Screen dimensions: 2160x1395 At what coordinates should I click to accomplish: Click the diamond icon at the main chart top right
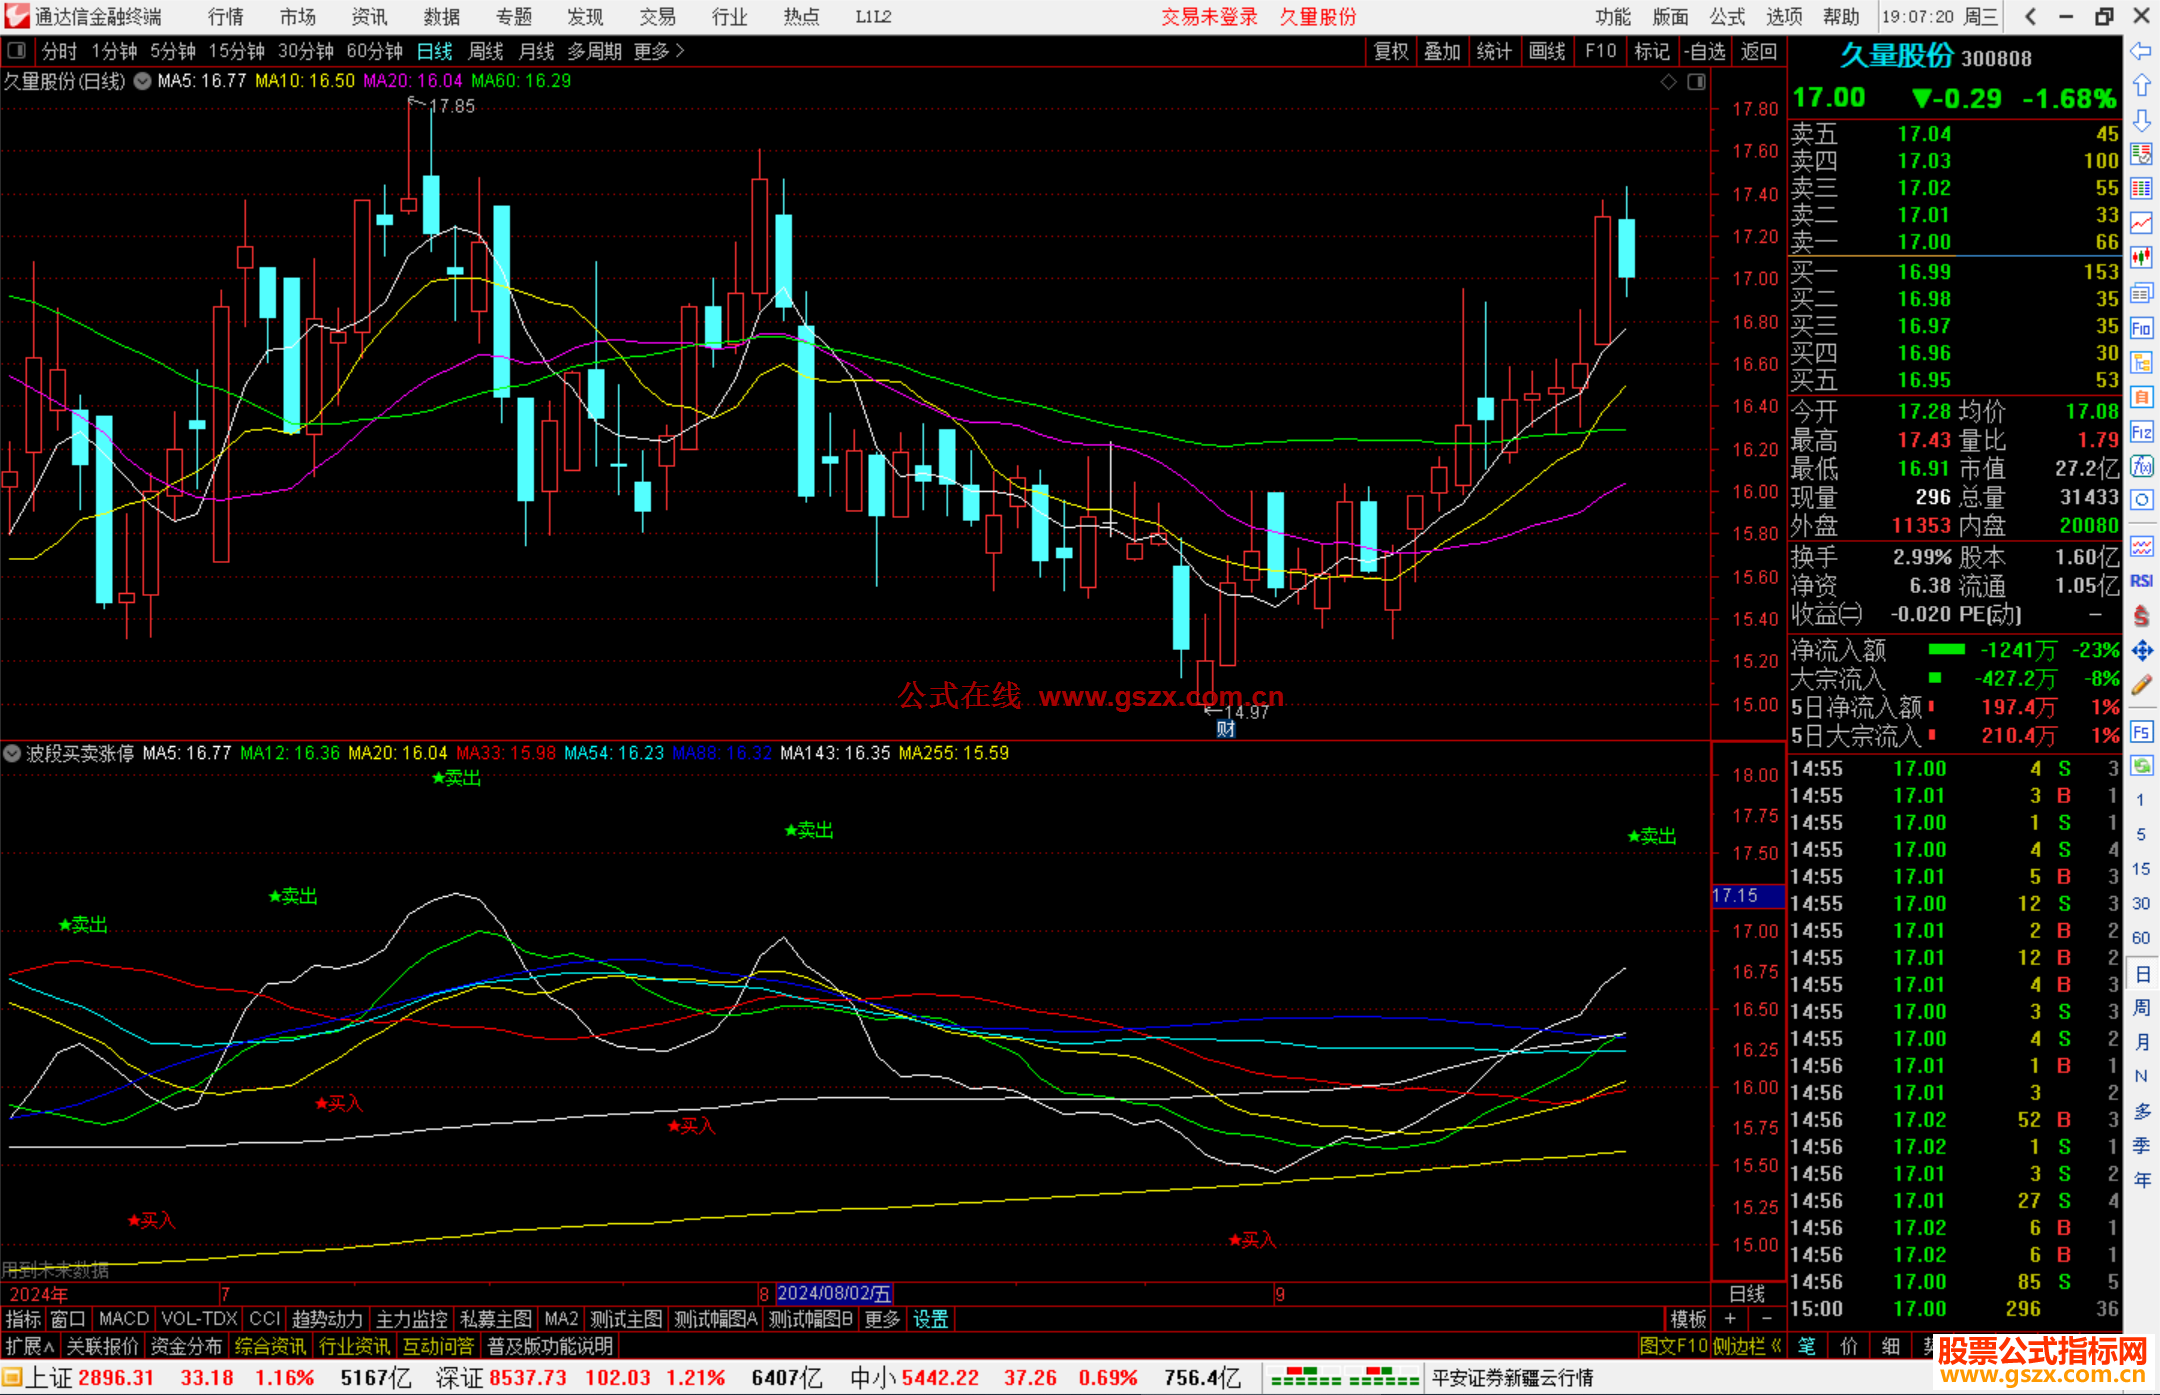pos(1668,82)
